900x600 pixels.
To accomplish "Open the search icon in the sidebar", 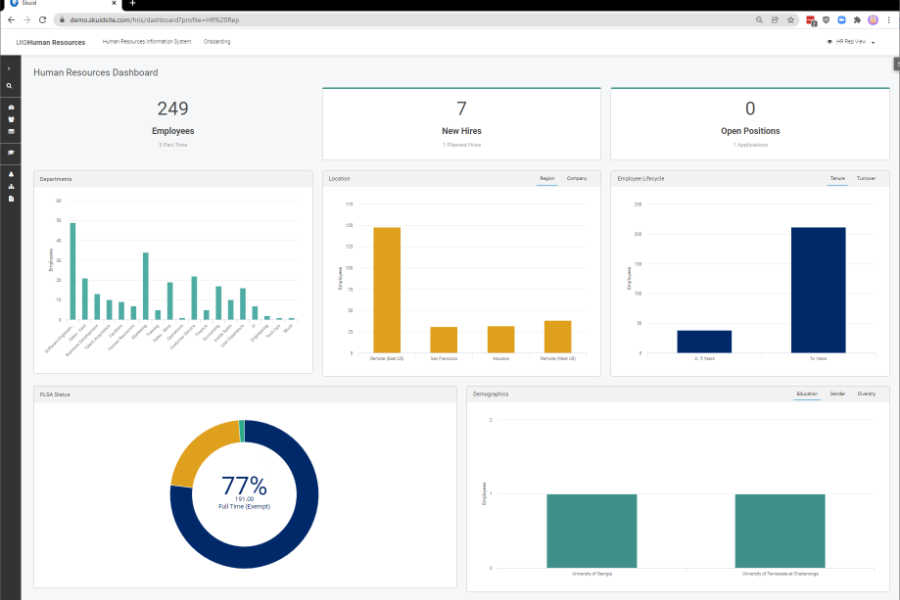I will click(9, 86).
